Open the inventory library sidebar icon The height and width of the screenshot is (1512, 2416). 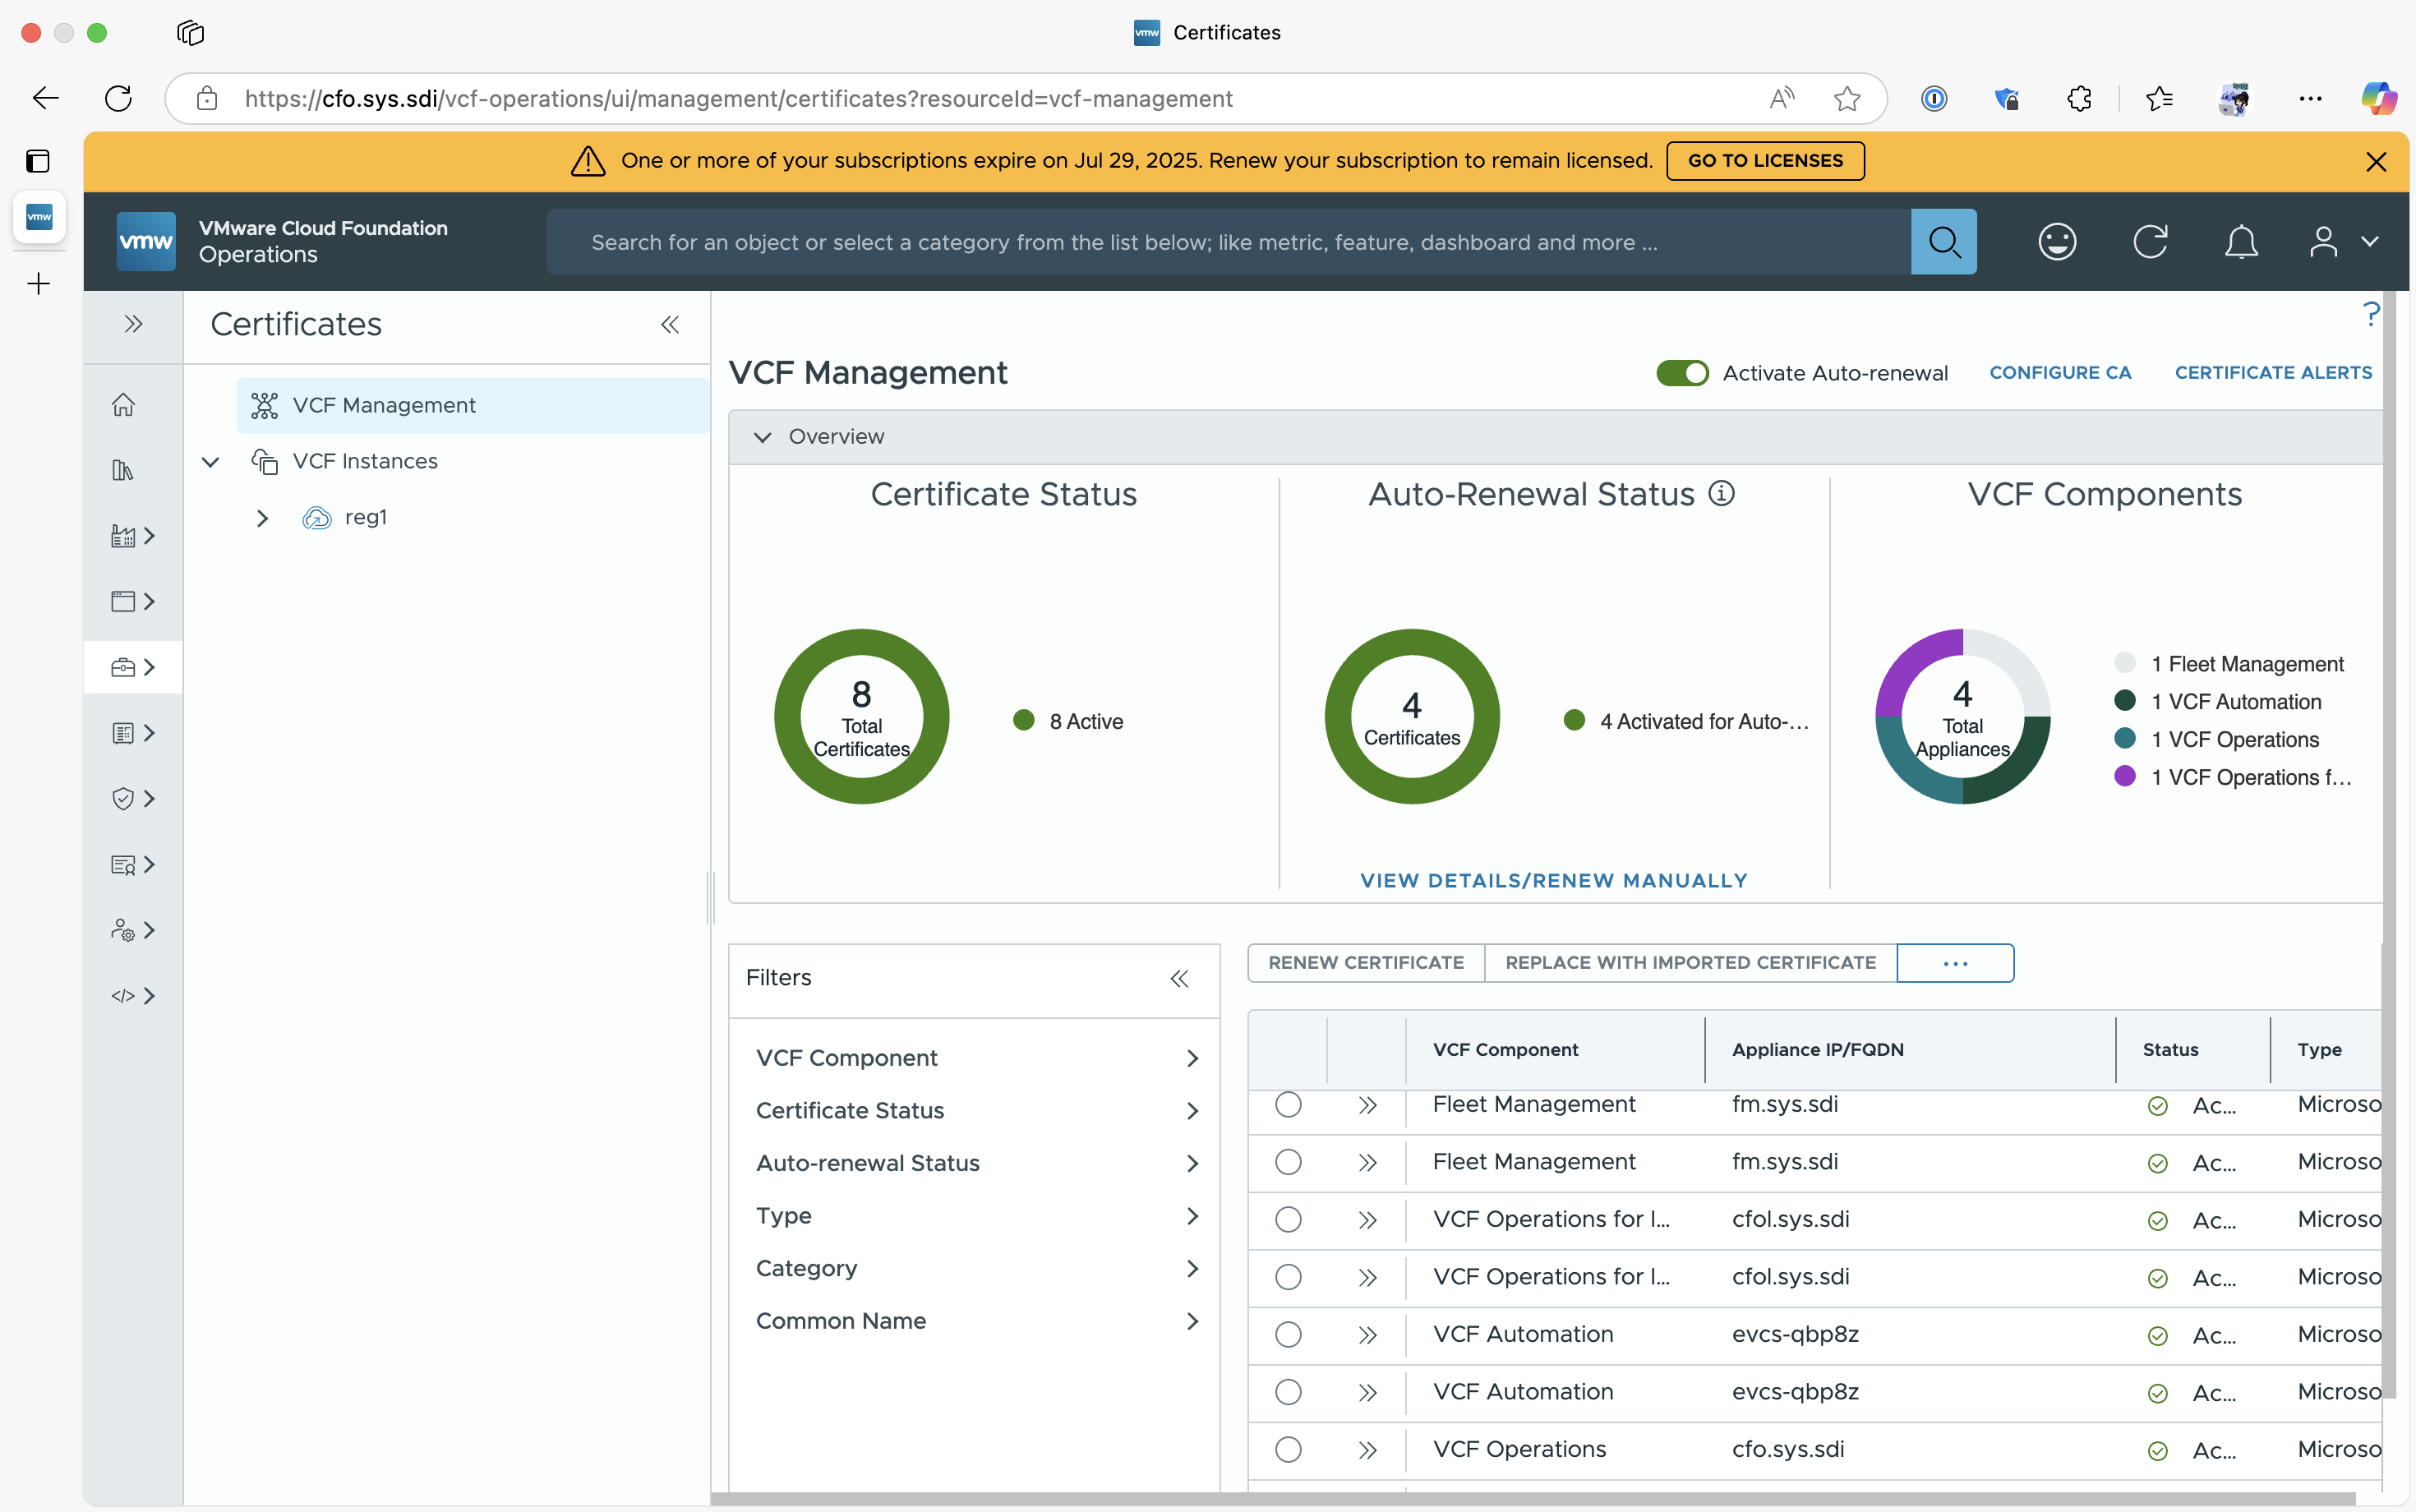[123, 470]
